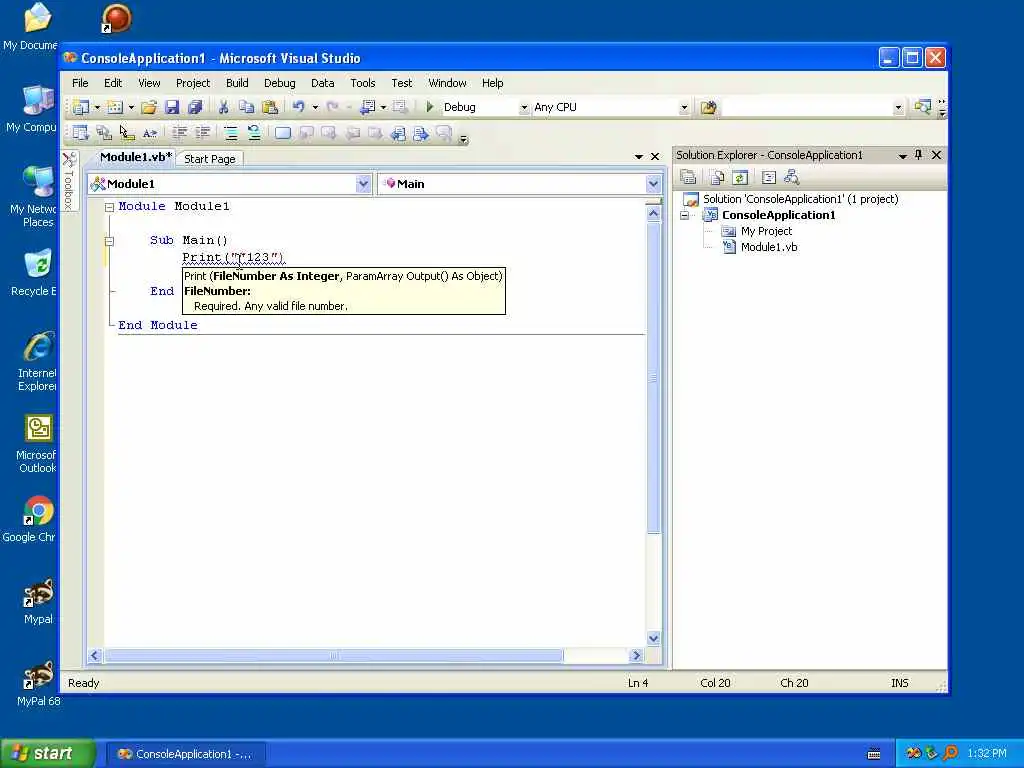Jump to previous bookmark in document icon

pos(398,133)
